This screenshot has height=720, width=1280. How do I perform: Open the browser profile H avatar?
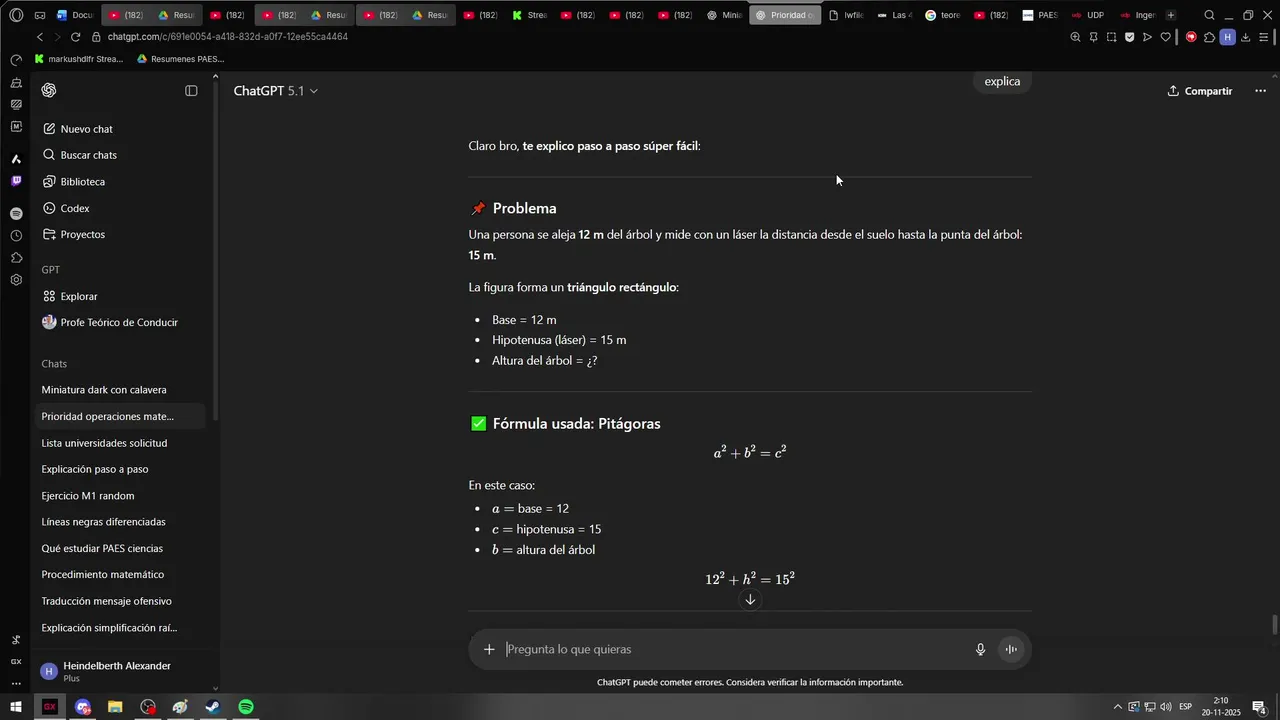click(1227, 37)
